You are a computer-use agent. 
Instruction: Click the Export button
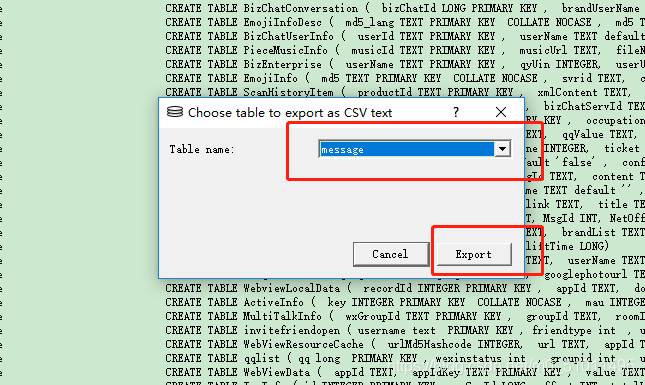pos(474,254)
